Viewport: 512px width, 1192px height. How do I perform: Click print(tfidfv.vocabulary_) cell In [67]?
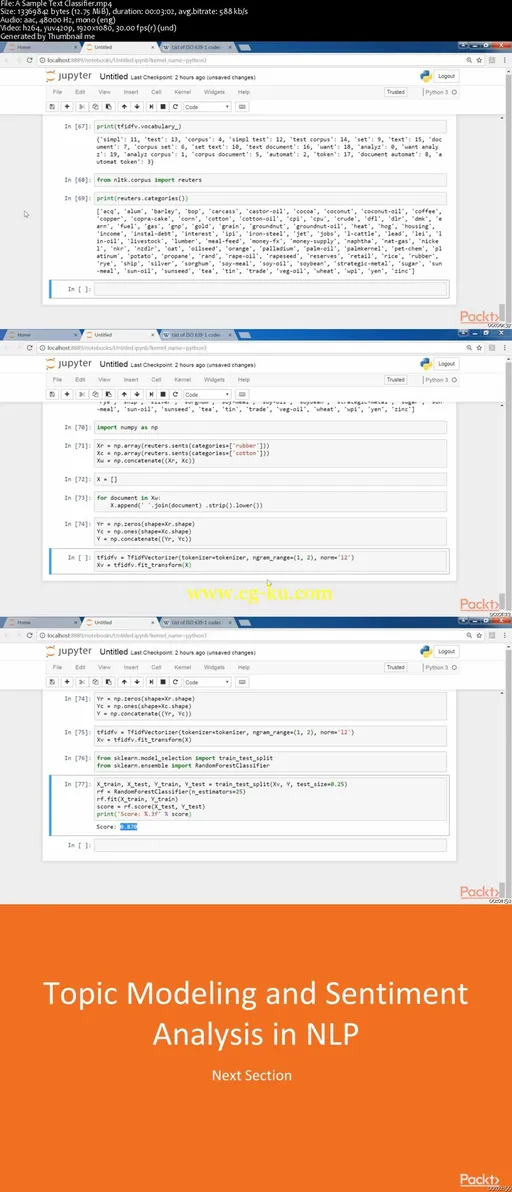271,126
